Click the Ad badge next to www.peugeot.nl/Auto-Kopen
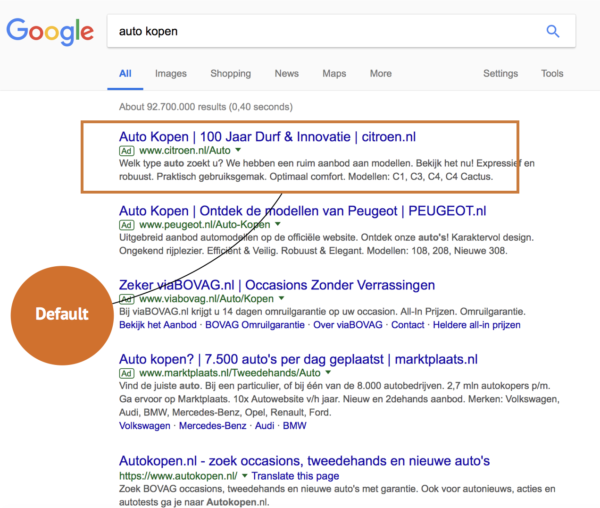 (x=127, y=225)
